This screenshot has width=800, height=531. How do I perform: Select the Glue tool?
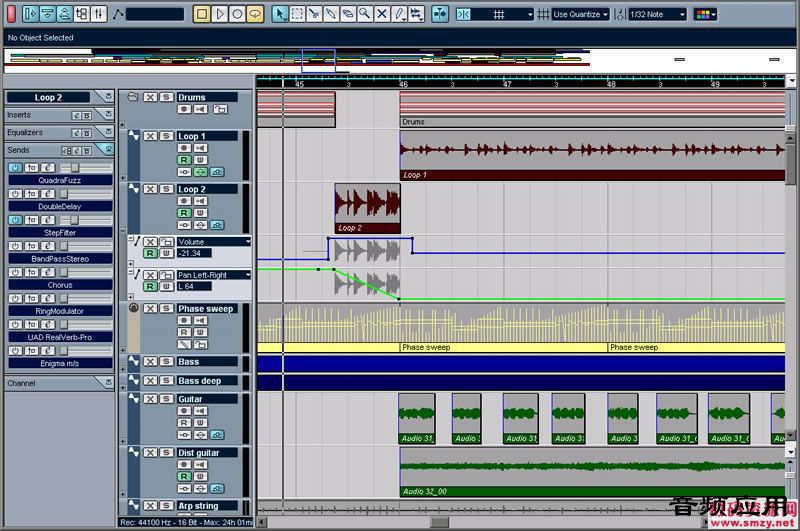tap(331, 14)
